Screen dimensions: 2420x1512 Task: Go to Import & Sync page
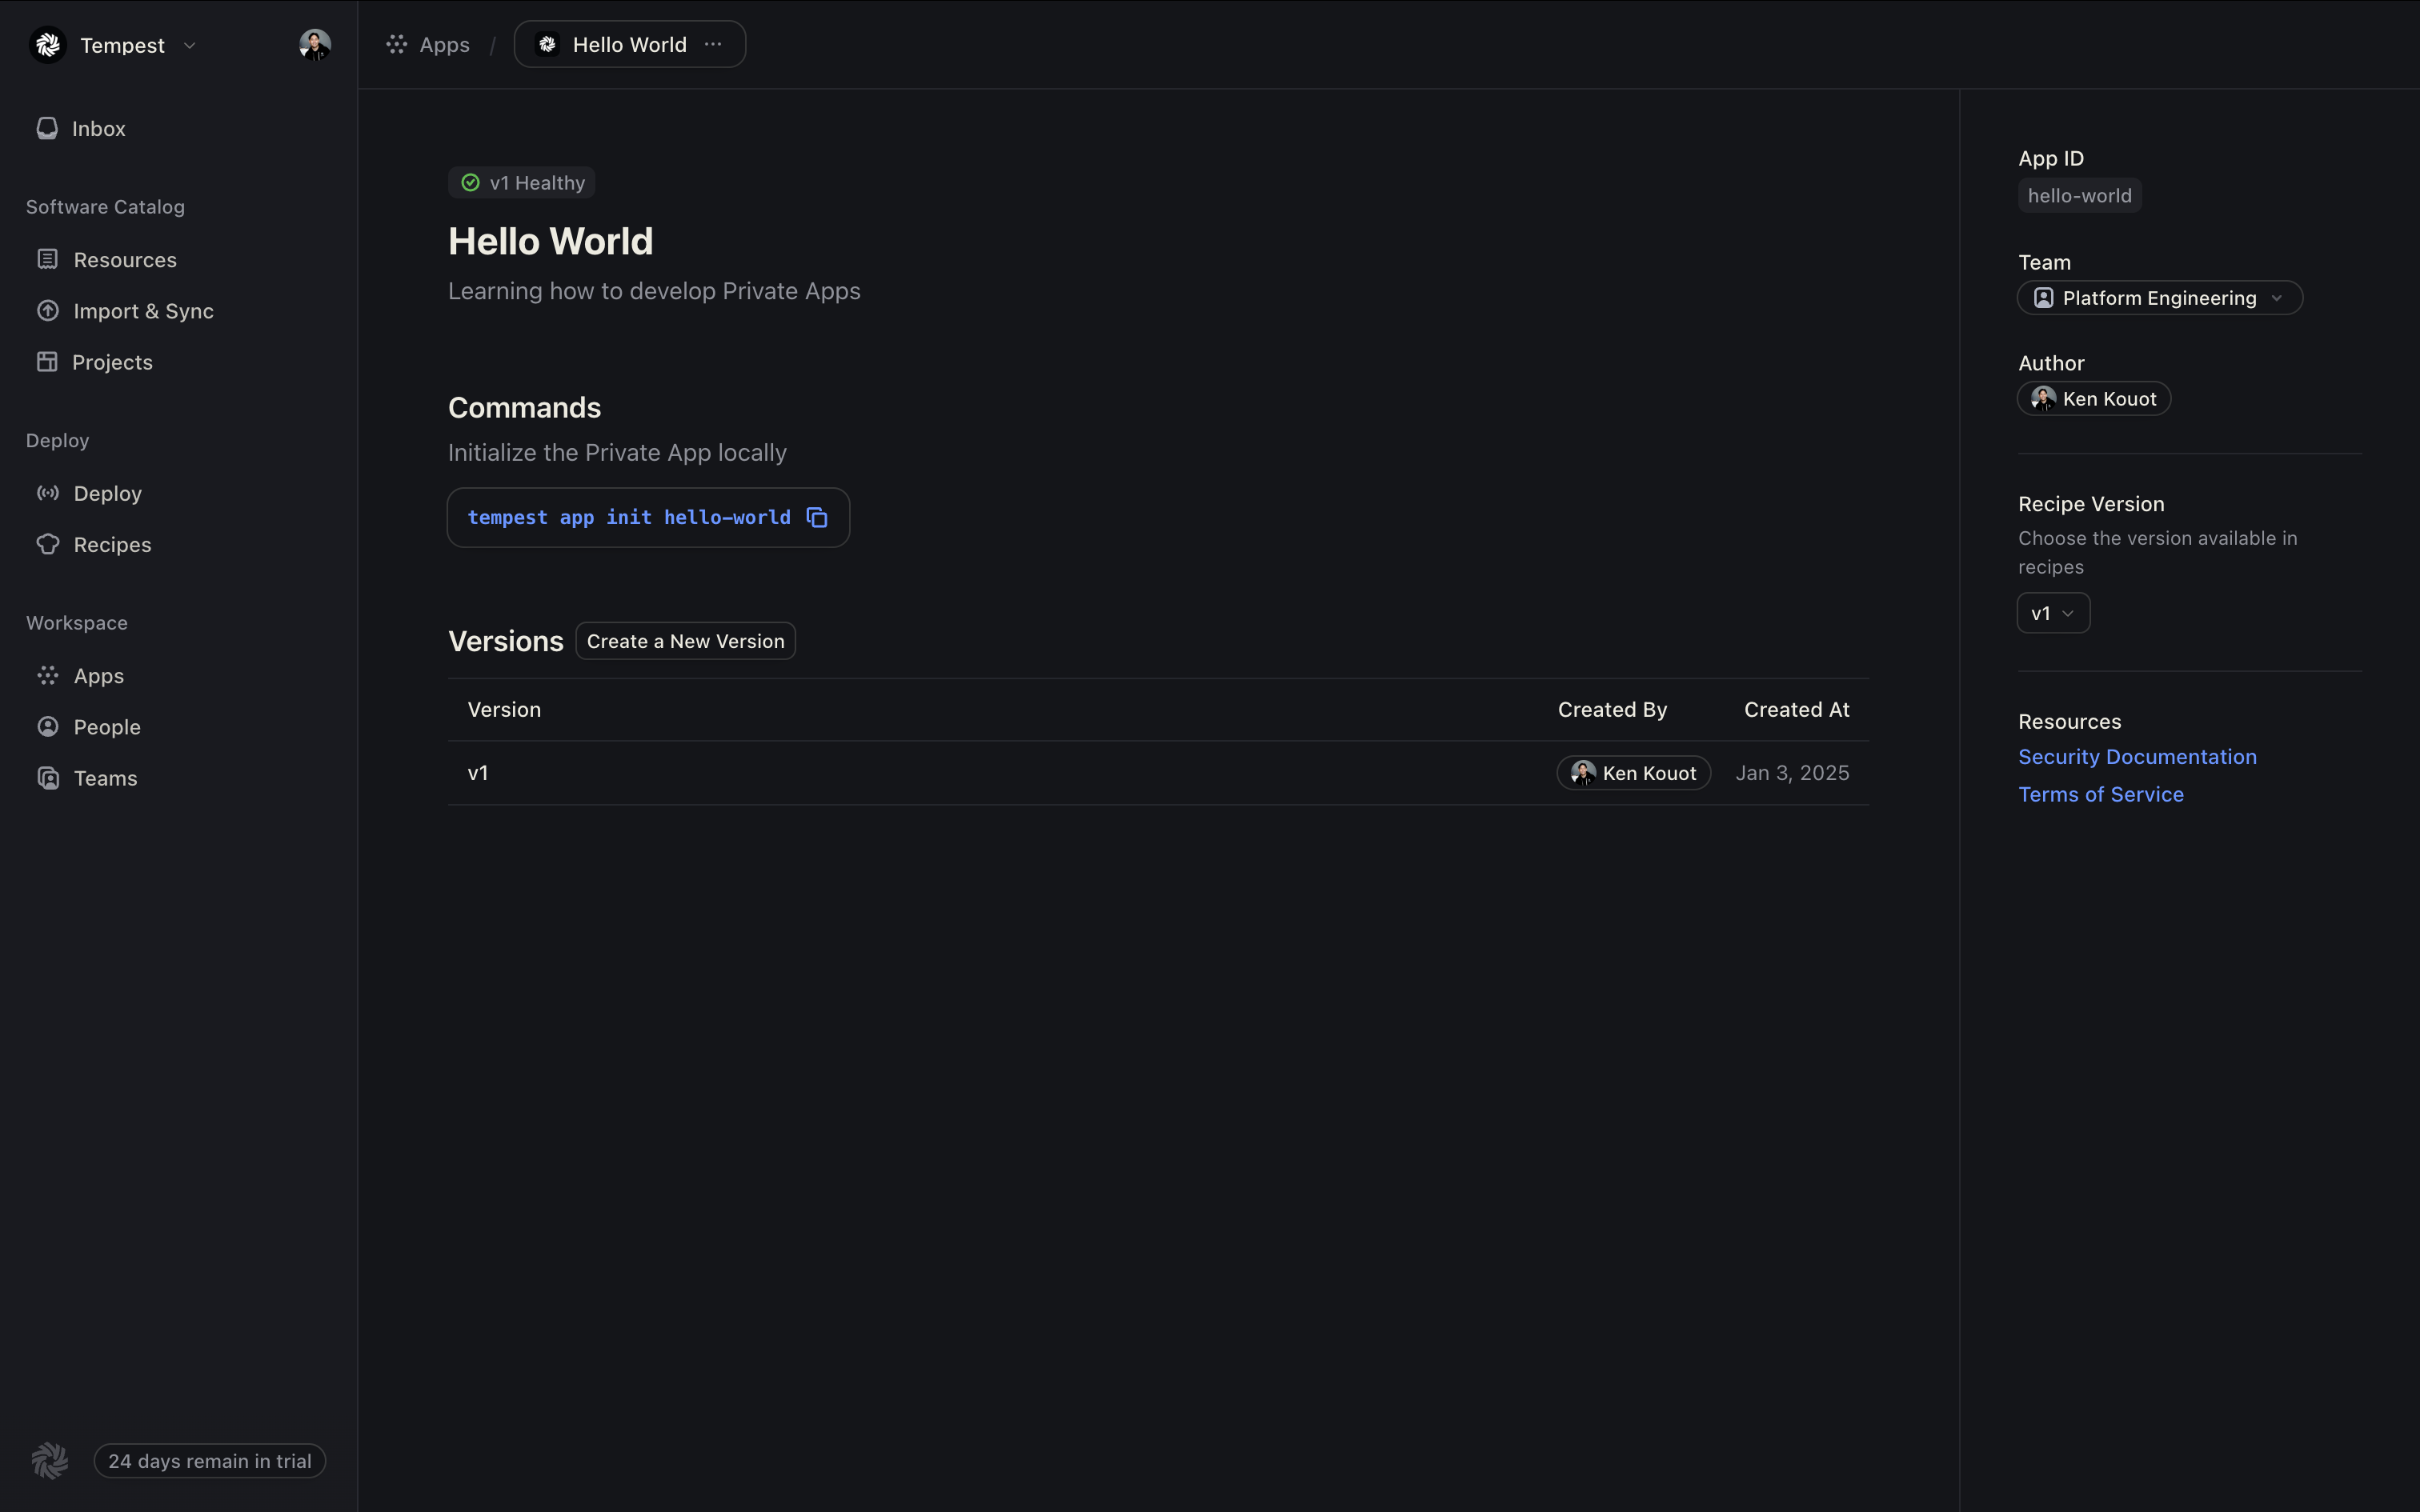143,311
